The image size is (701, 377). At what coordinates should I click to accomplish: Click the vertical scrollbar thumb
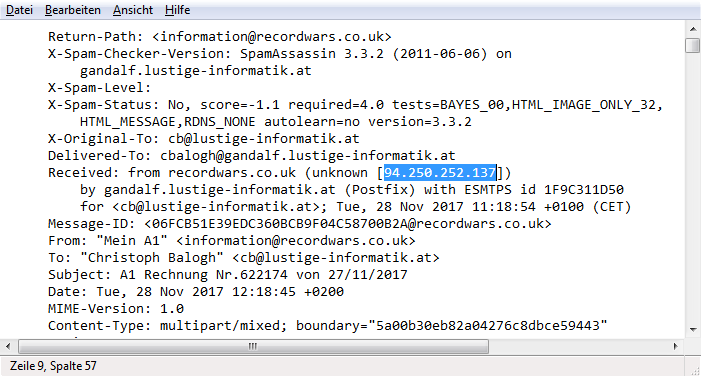click(693, 46)
